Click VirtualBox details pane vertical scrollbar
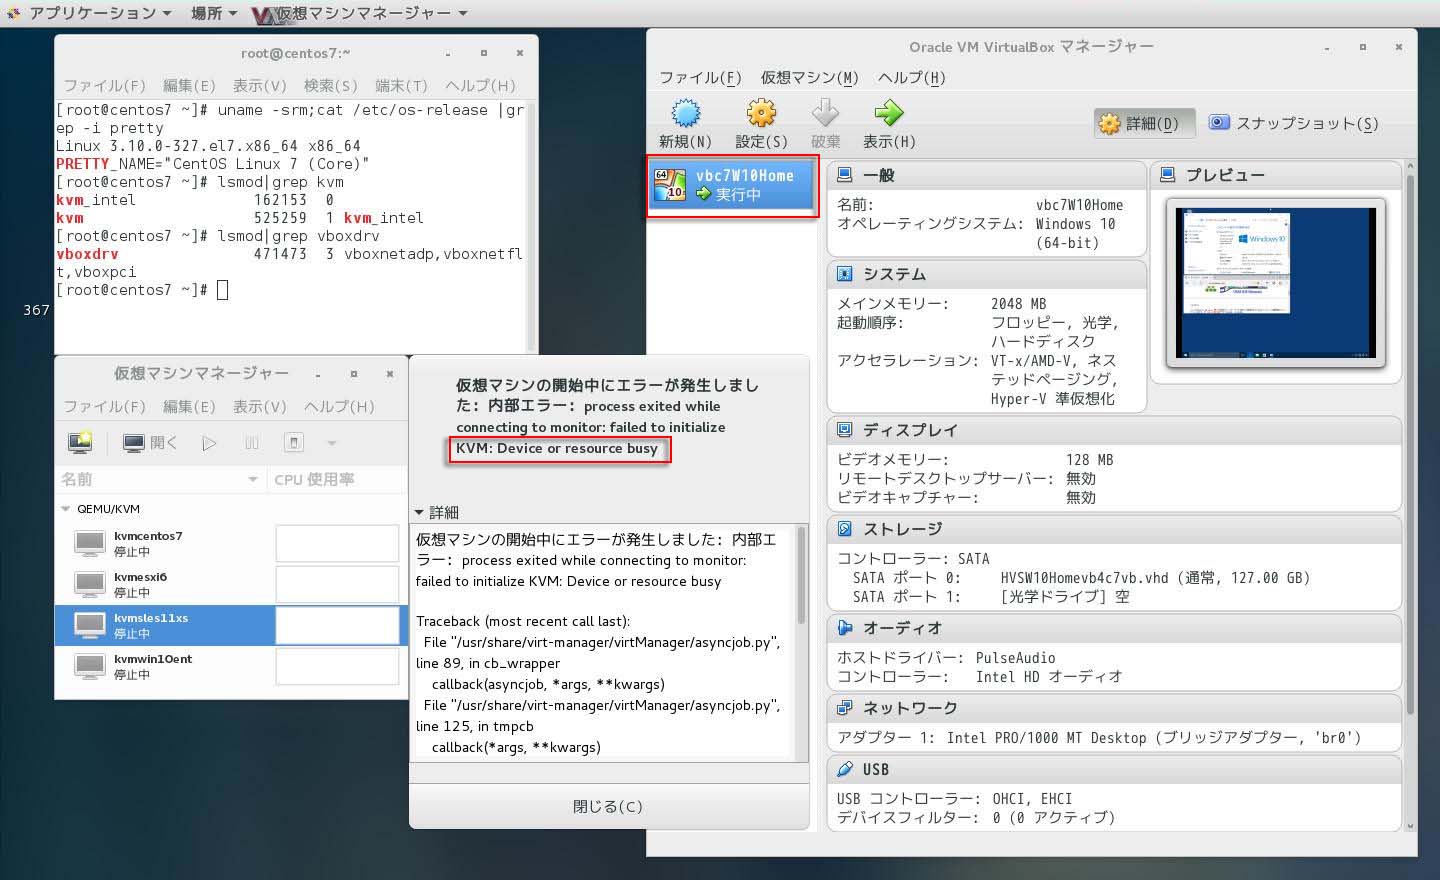Viewport: 1440px width, 880px height. point(1410,445)
